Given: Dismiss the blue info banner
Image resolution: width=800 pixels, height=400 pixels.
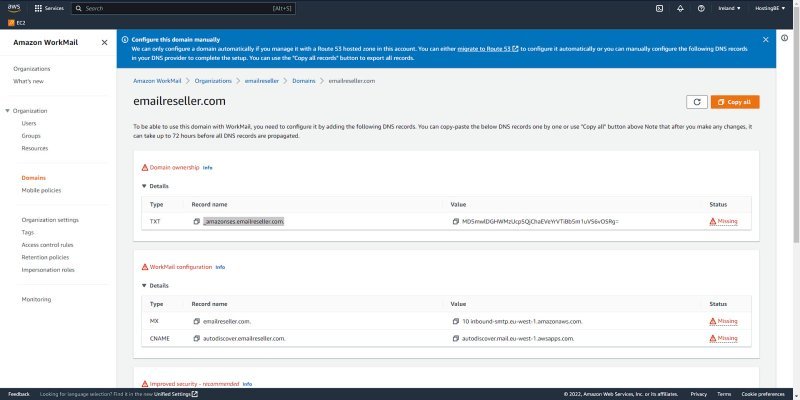Looking at the screenshot, I should coord(765,39).
